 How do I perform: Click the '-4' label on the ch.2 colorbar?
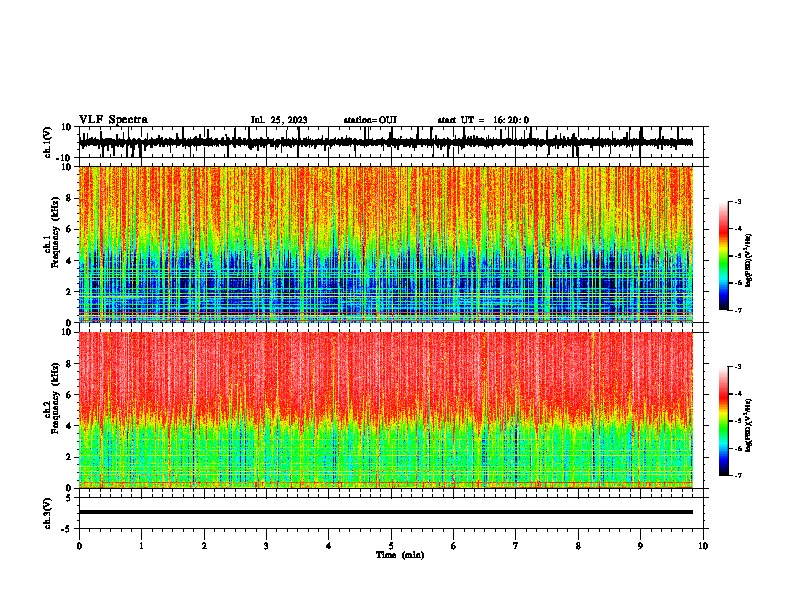click(737, 393)
